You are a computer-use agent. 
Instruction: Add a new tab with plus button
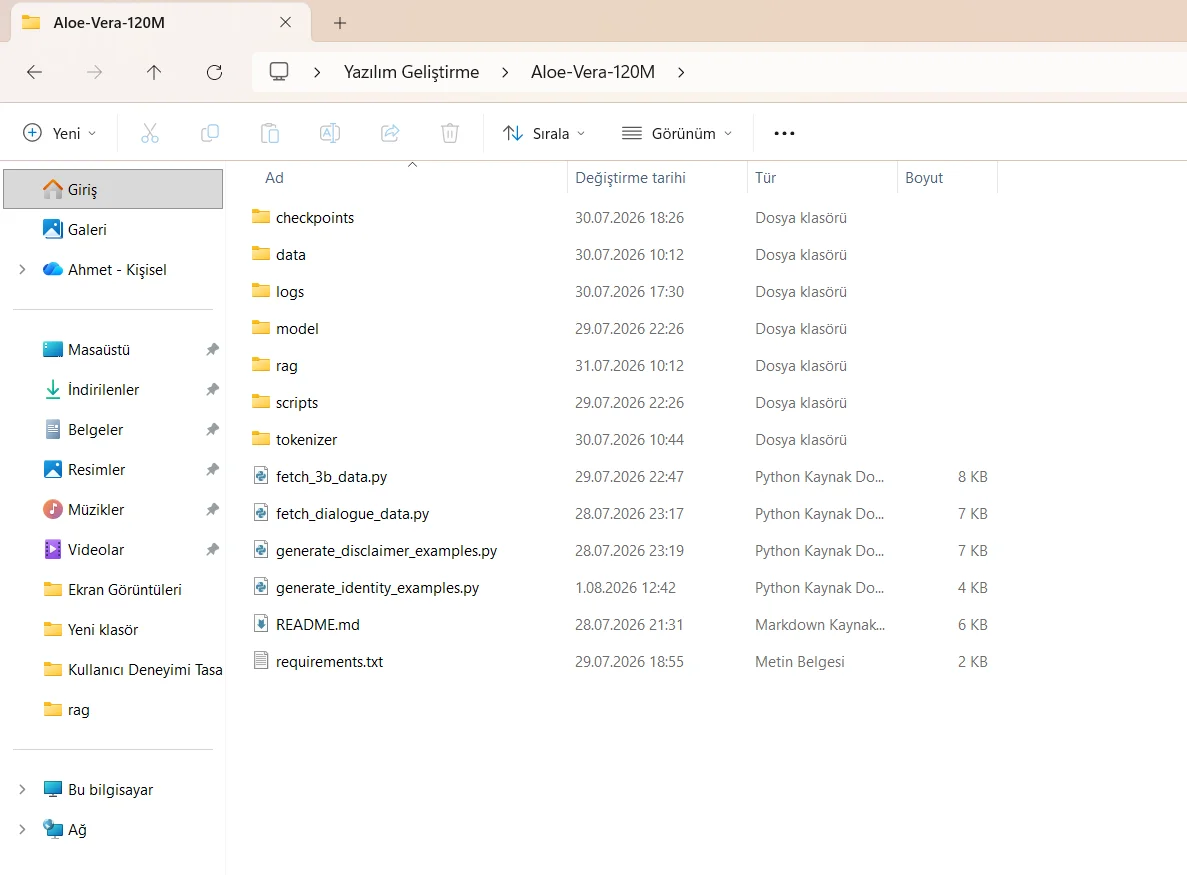point(340,23)
